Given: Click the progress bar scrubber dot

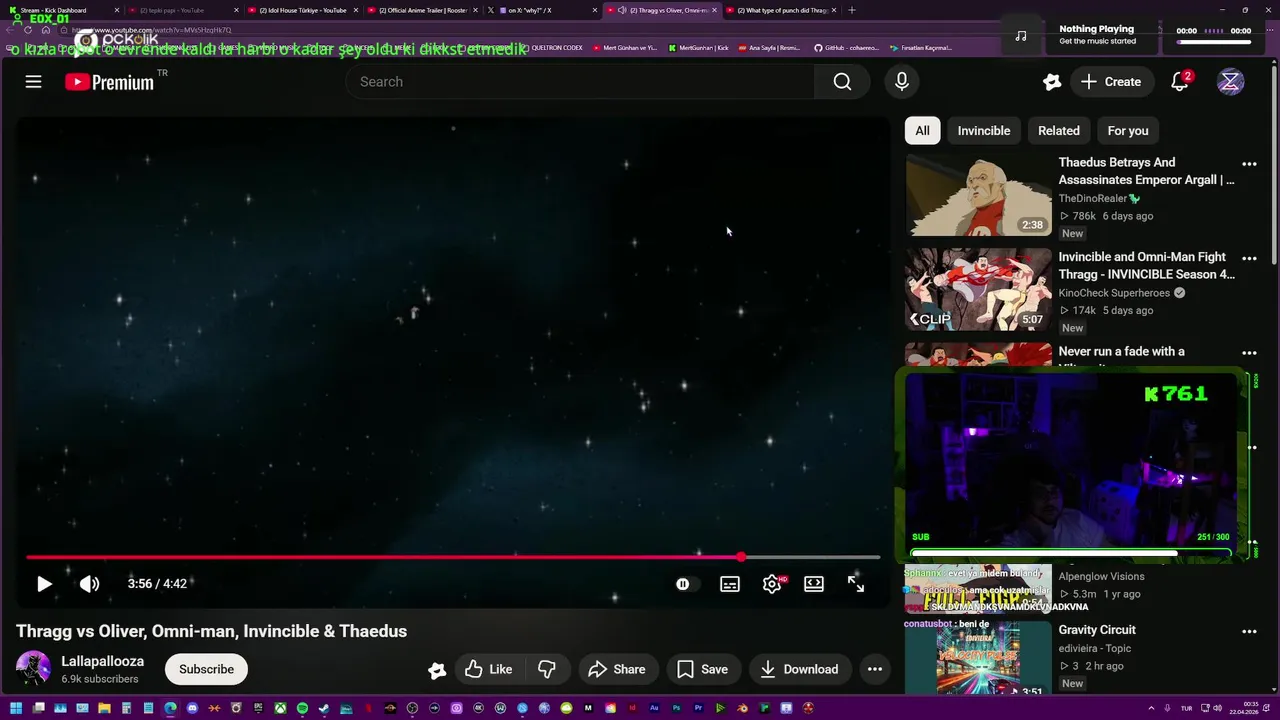Looking at the screenshot, I should coord(741,557).
